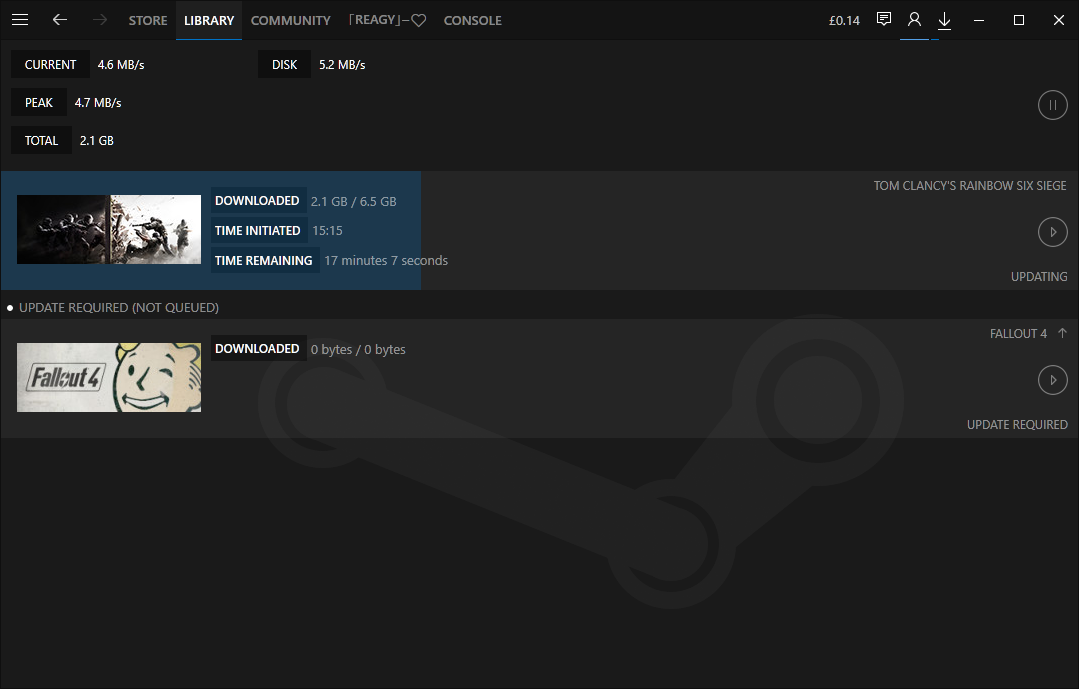The height and width of the screenshot is (689, 1079).
Task: Click the £0.14 wallet balance
Action: [x=844, y=21]
